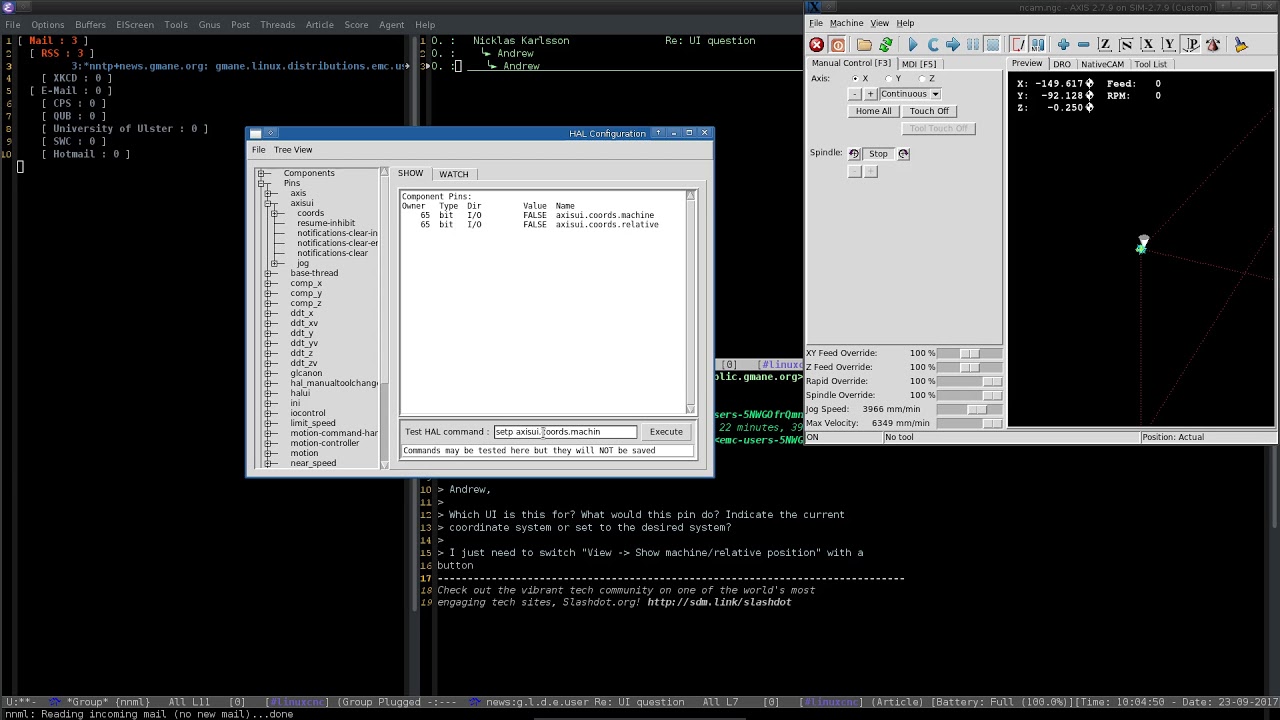Toggle the Machine Power icon in AXIS
The image size is (1280, 720).
click(838, 45)
